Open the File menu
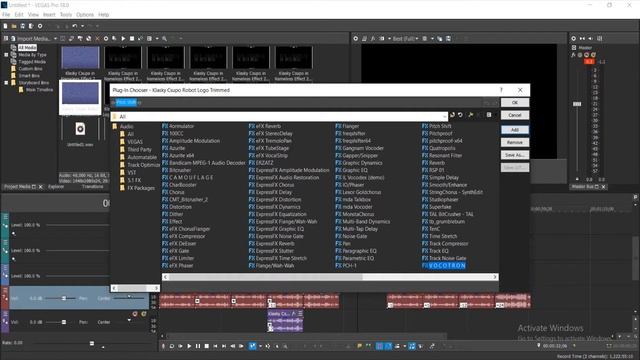 click(x=6, y=15)
